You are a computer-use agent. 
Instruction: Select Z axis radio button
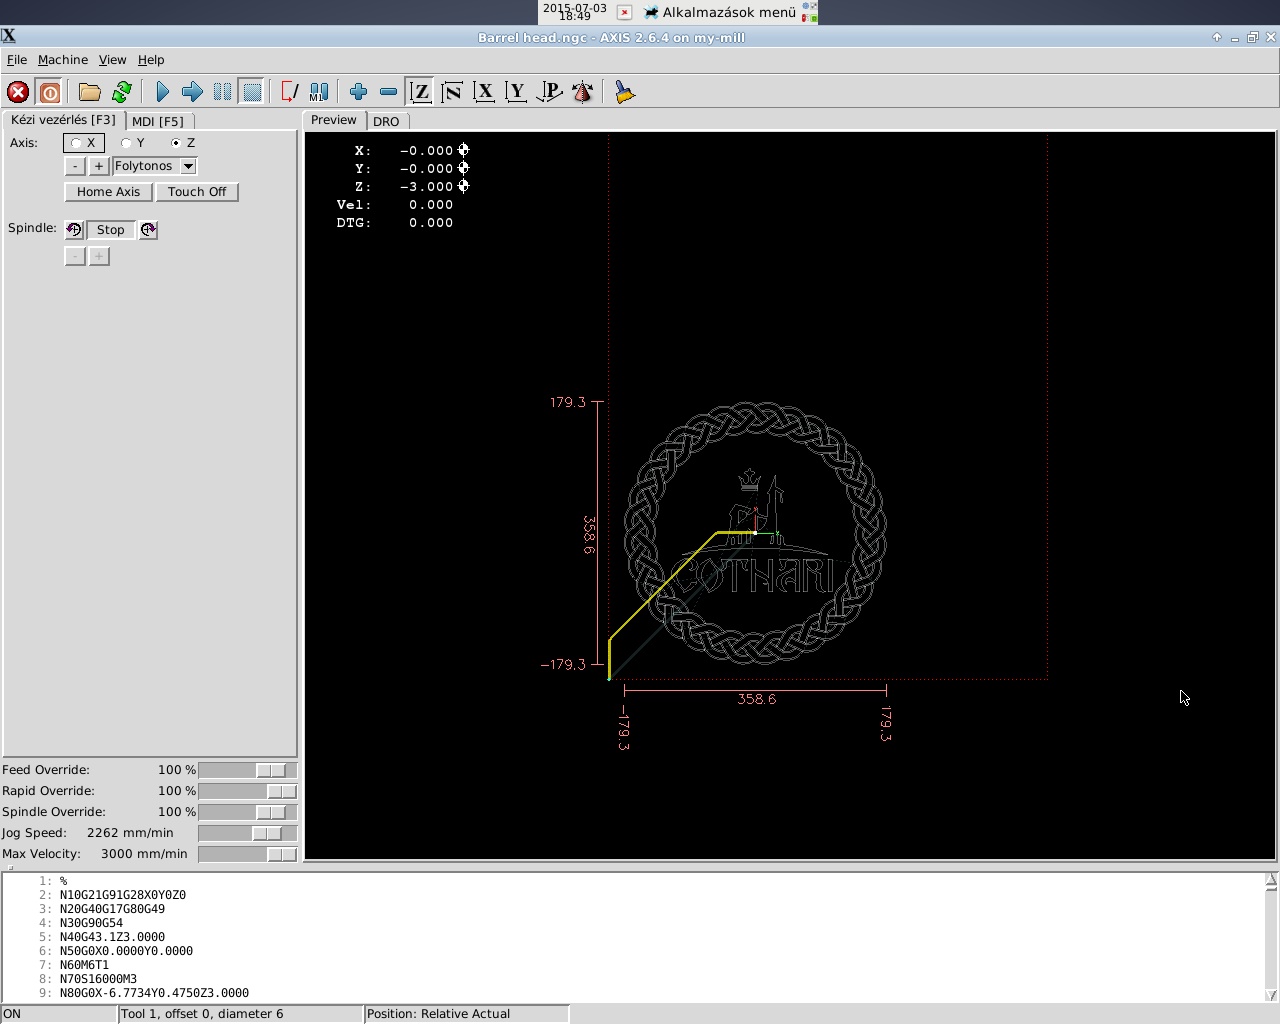183,143
